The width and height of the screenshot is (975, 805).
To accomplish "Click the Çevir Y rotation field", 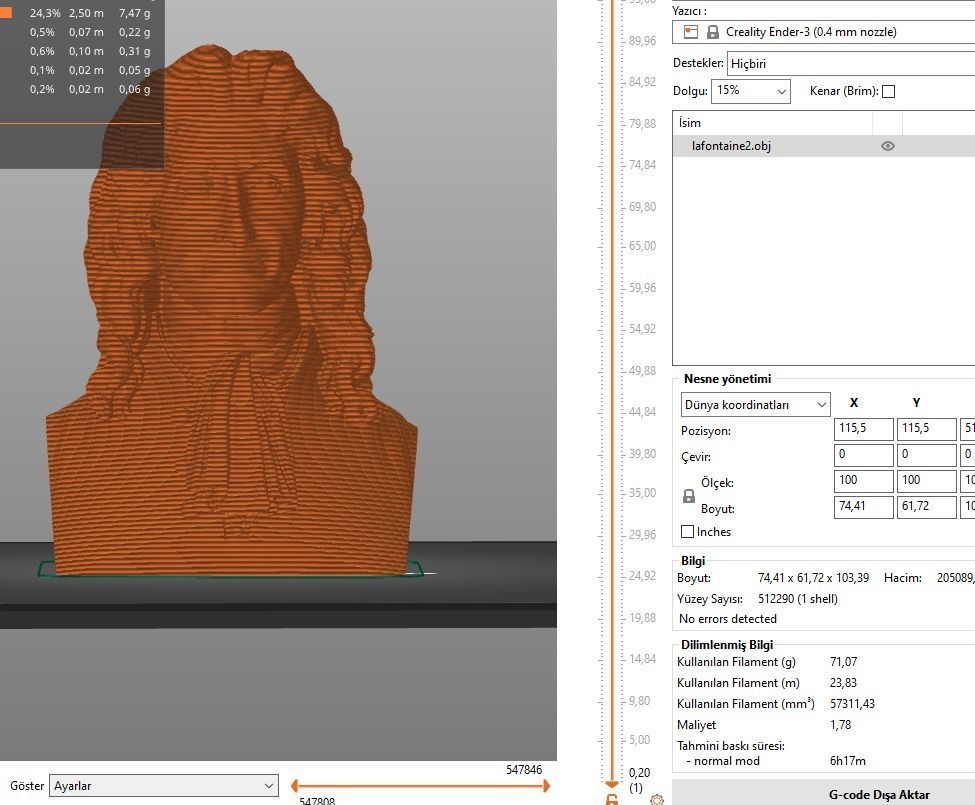I will tap(926, 454).
